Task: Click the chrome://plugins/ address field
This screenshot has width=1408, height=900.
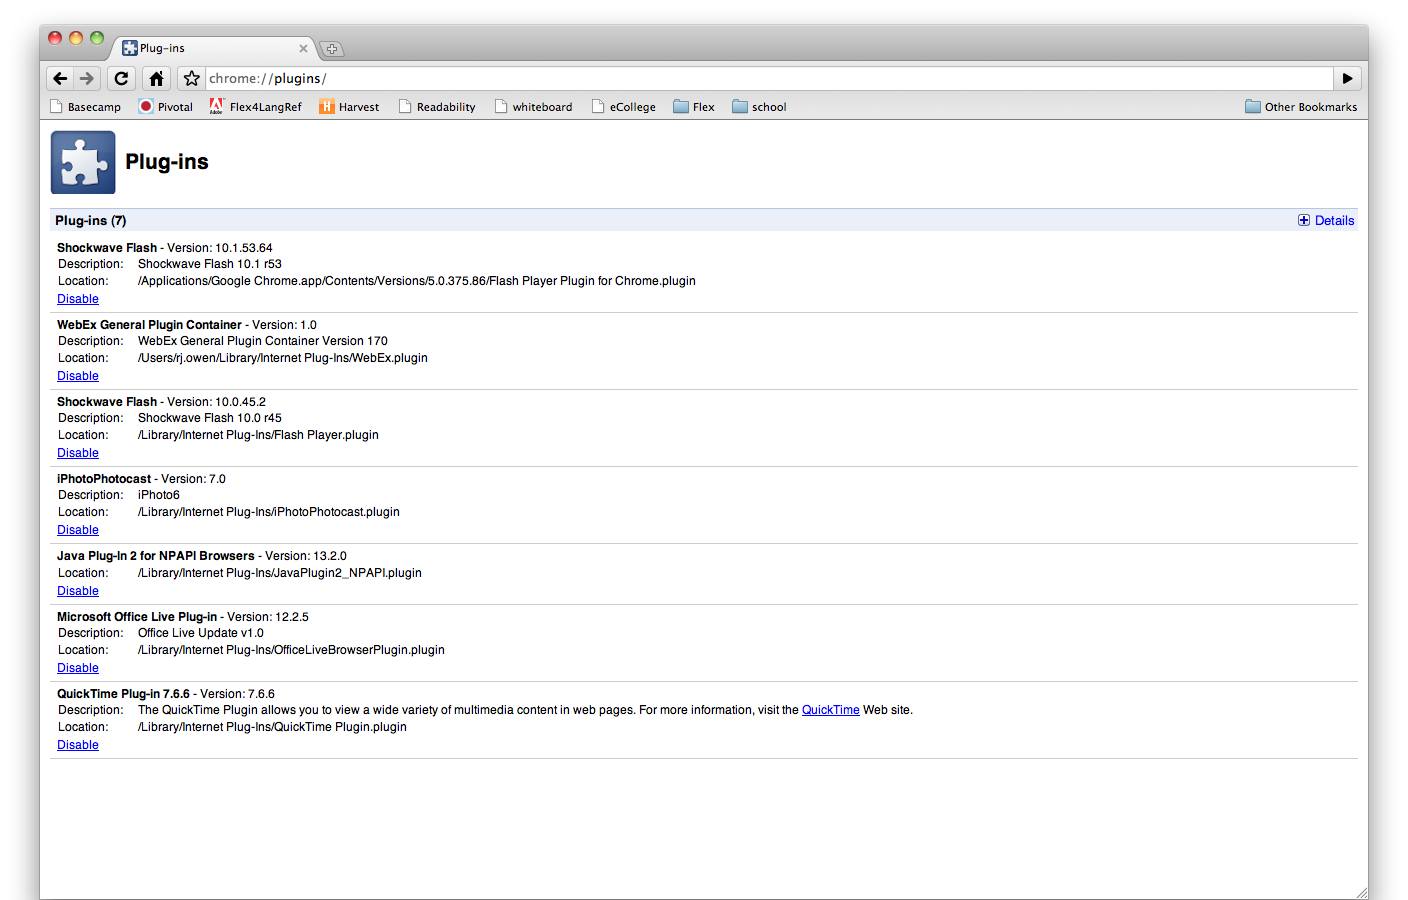Action: coord(768,78)
